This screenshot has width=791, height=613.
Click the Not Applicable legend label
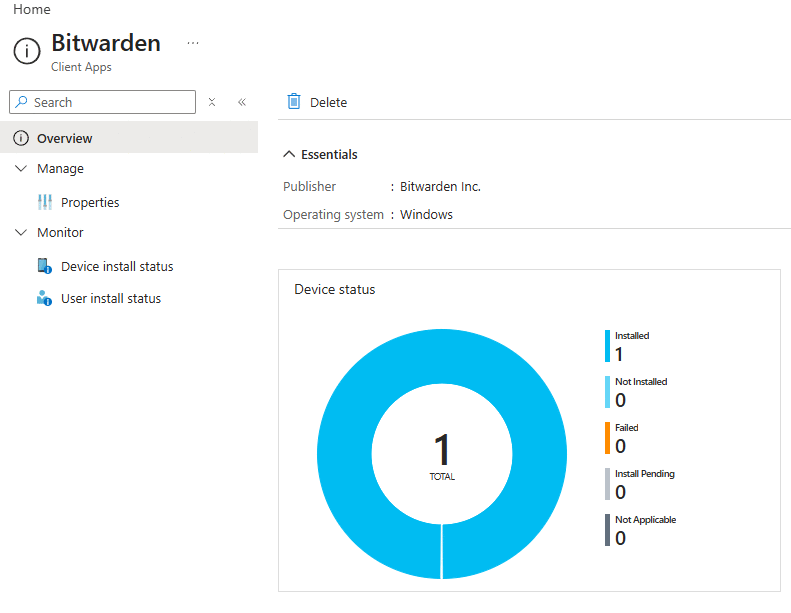pyautogui.click(x=646, y=520)
